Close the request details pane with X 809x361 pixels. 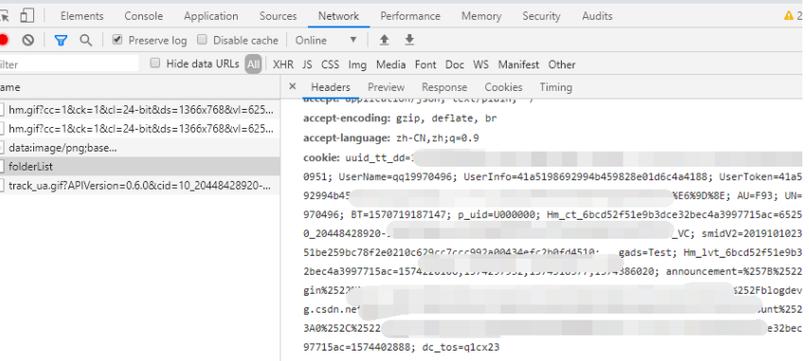point(293,87)
